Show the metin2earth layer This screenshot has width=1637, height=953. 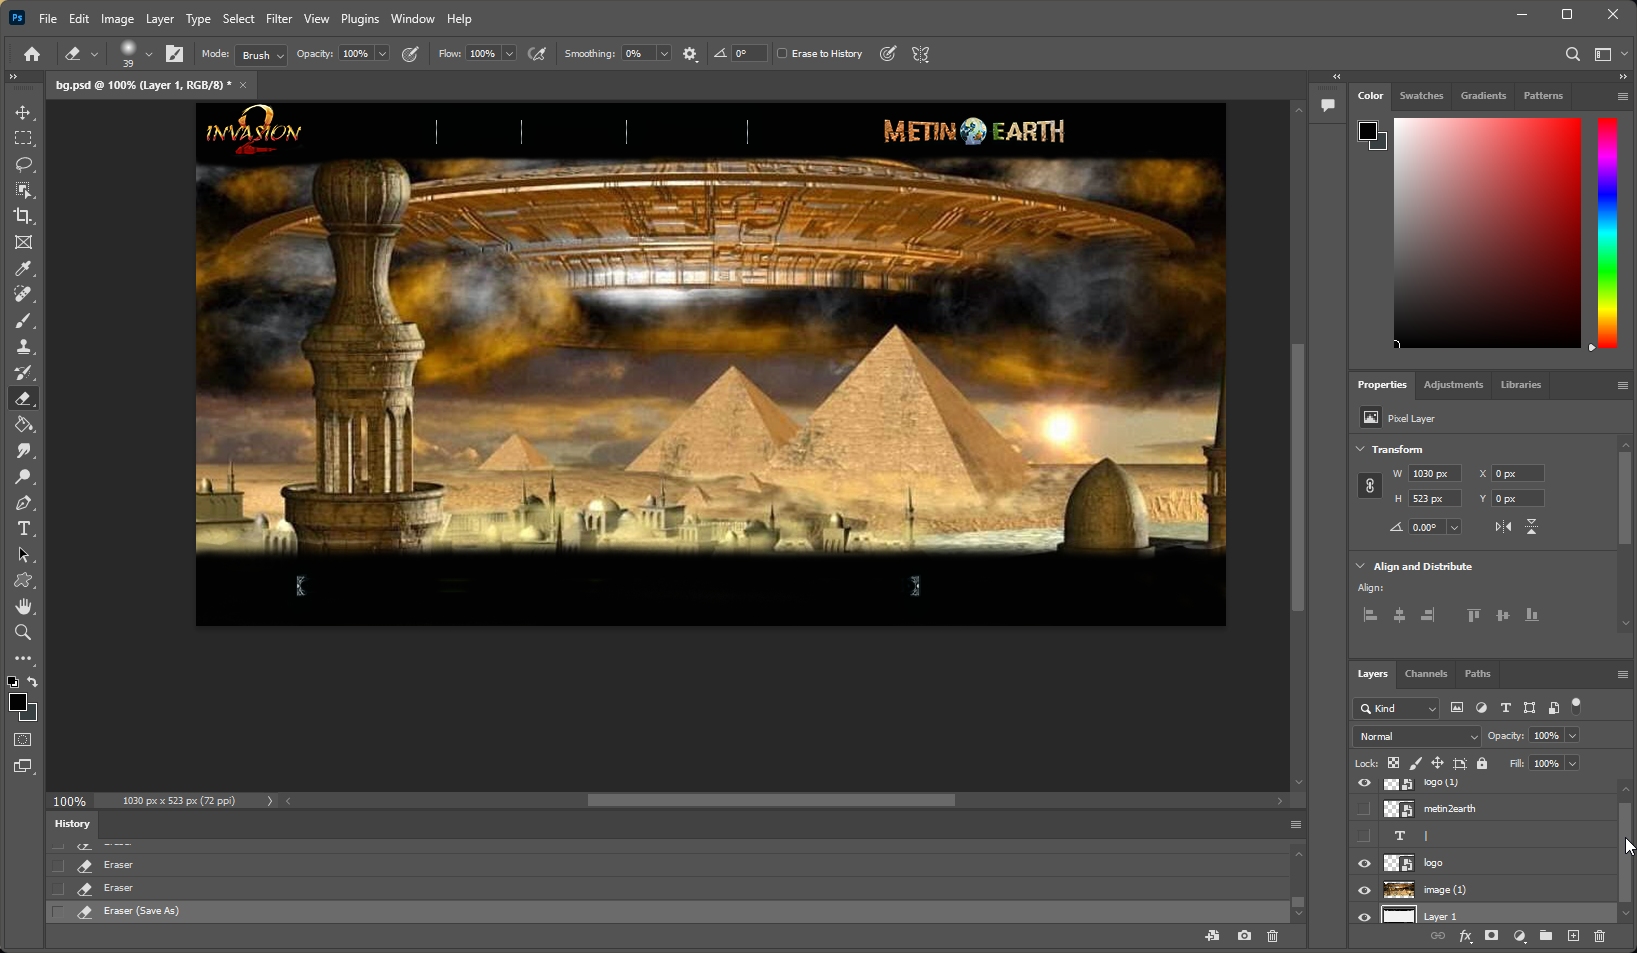1364,809
